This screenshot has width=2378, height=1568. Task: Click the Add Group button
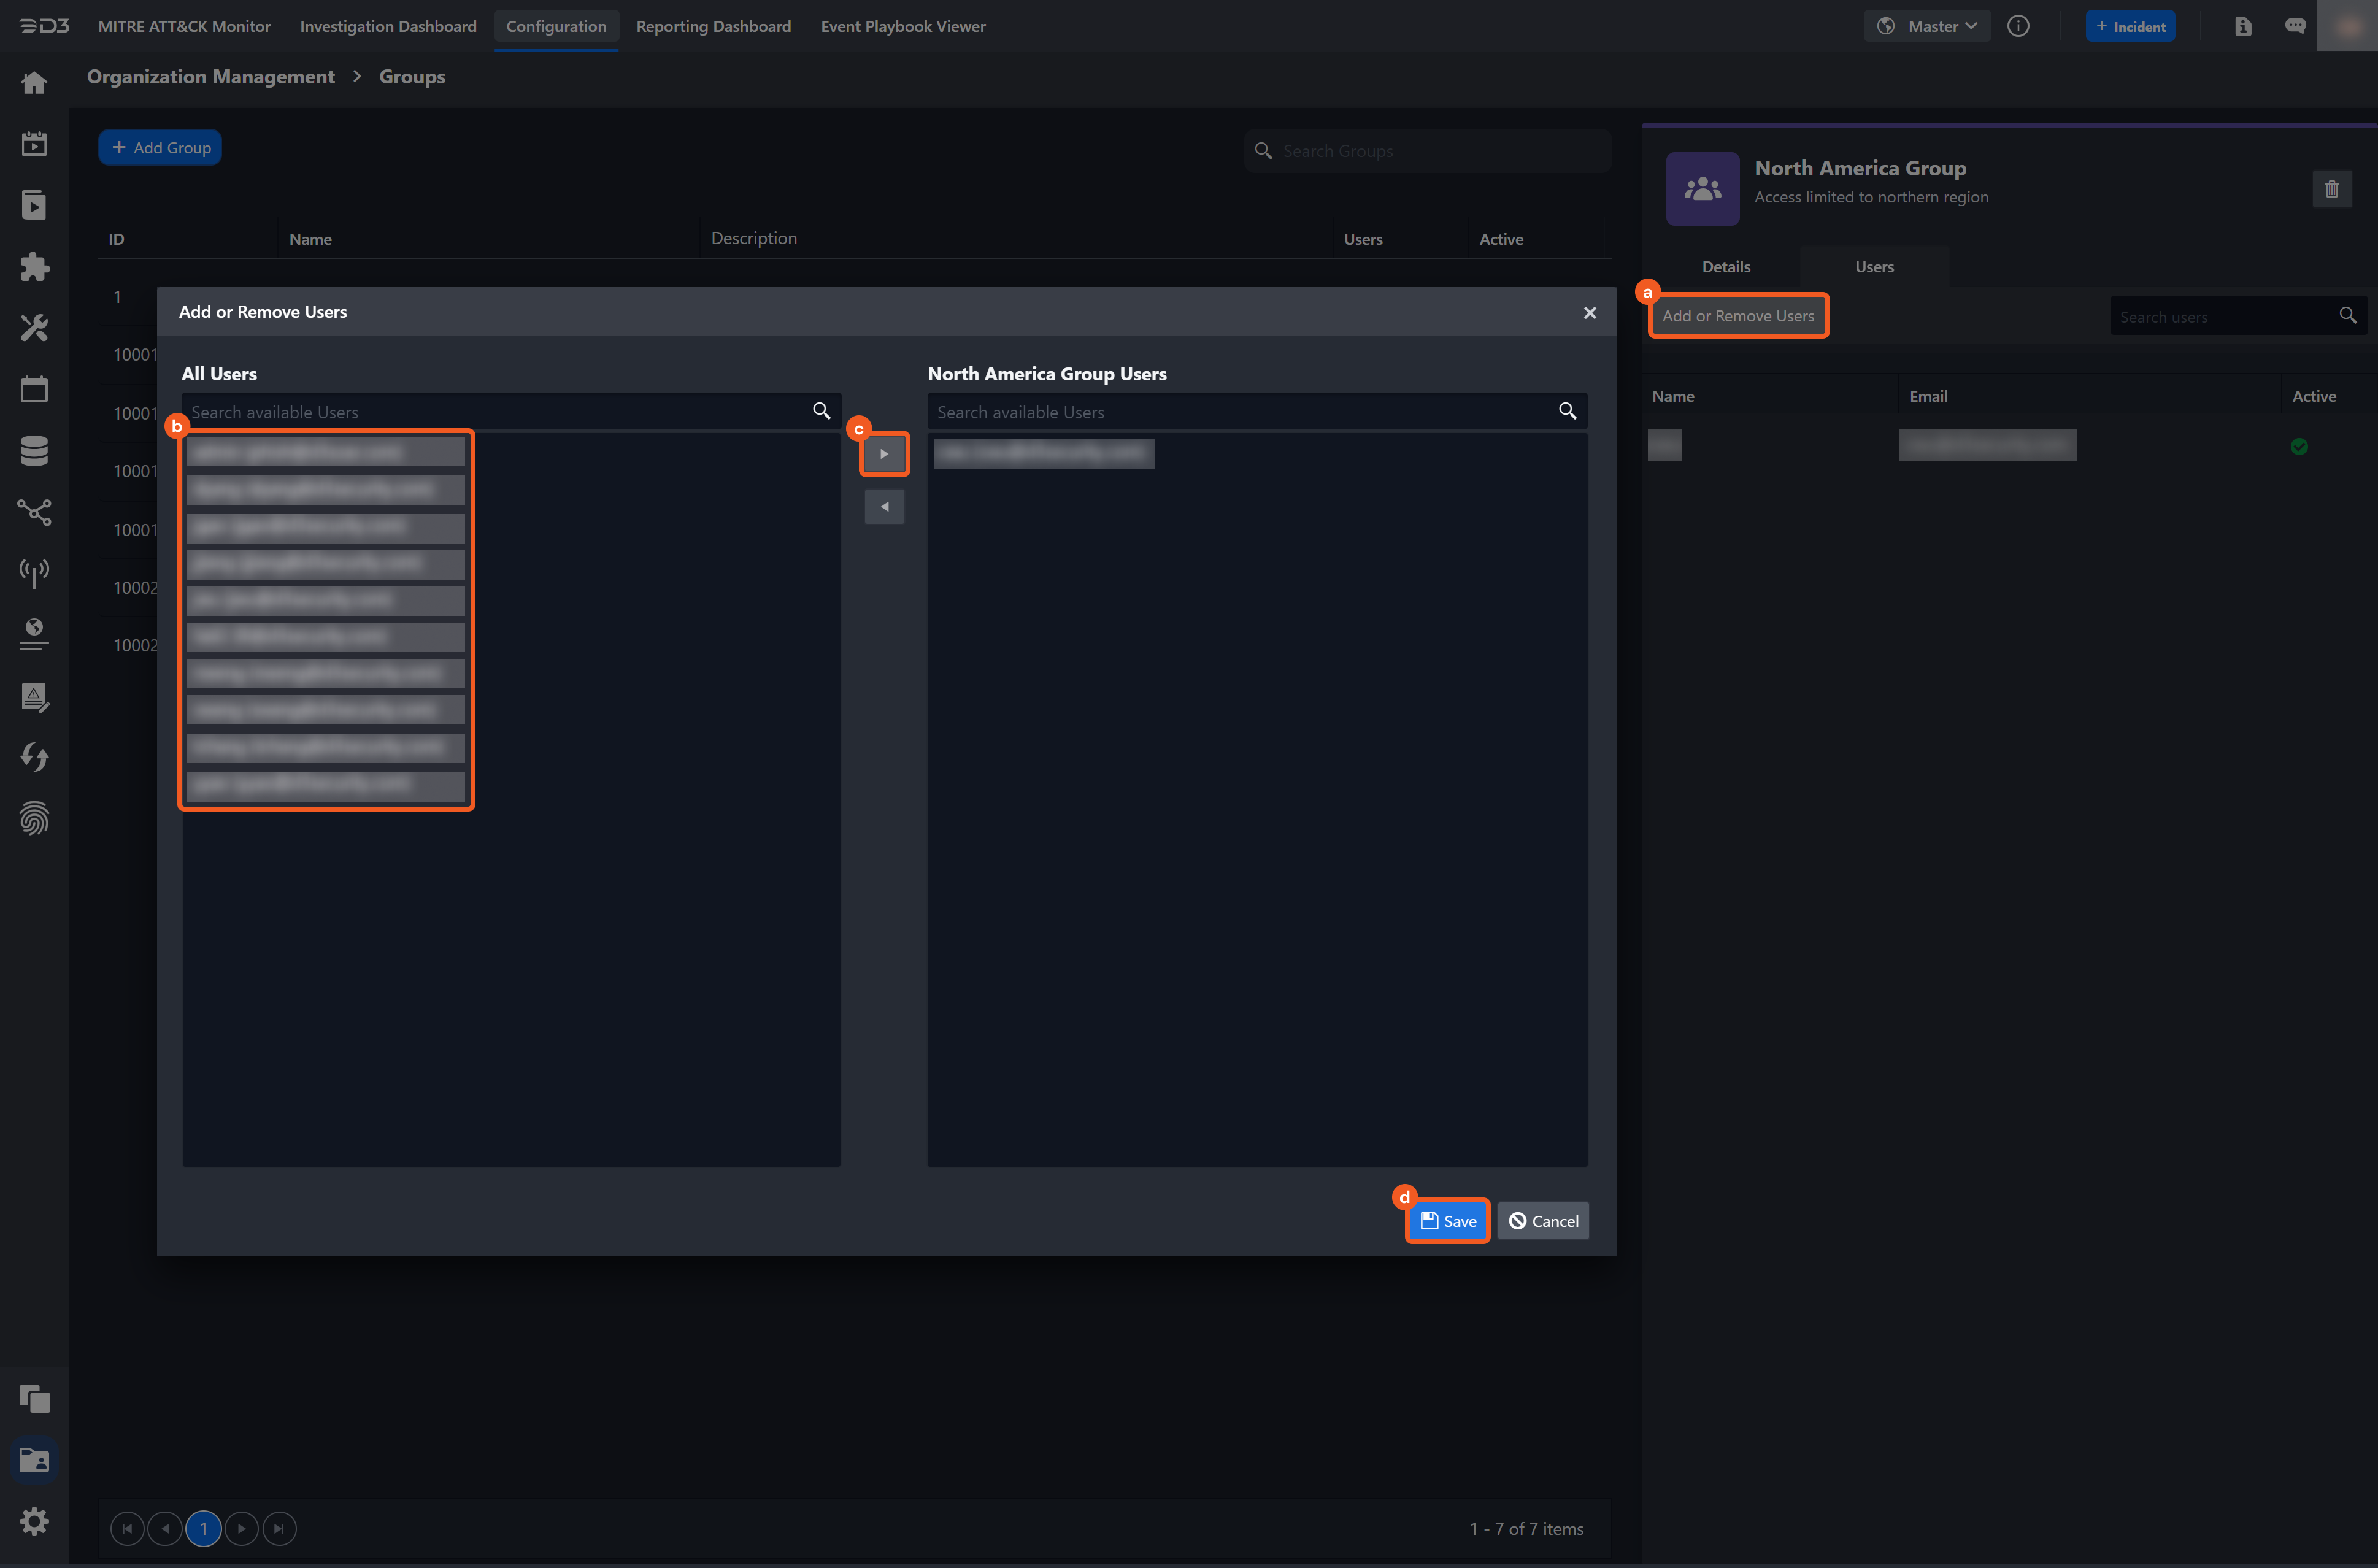[x=160, y=148]
